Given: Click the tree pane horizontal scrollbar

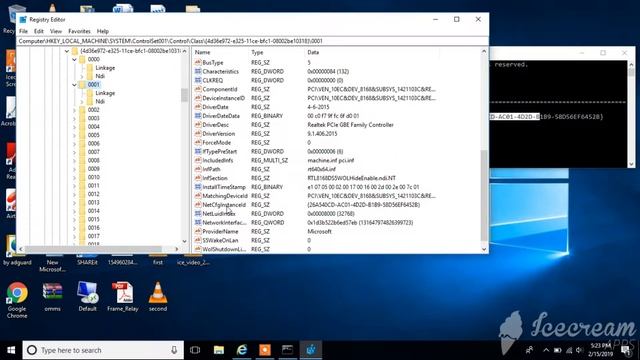Looking at the screenshot, I should click(x=93, y=249).
